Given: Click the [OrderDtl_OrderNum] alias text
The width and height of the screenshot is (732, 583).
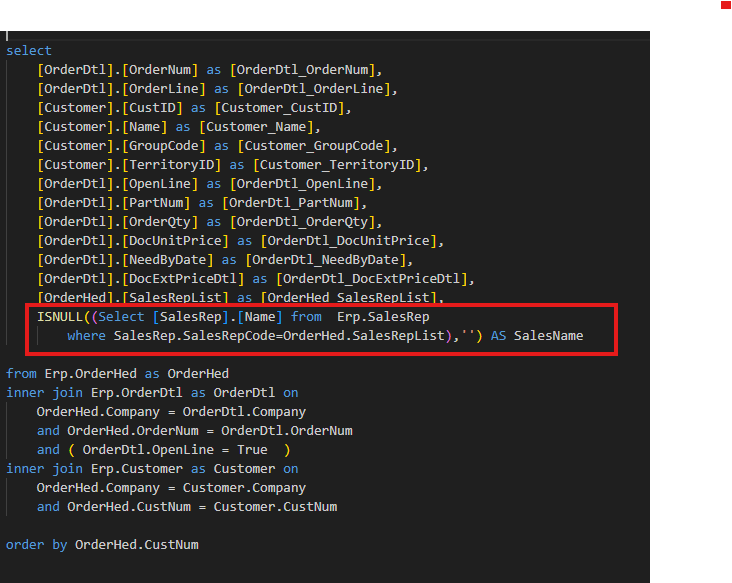Looking at the screenshot, I should click(x=303, y=70).
